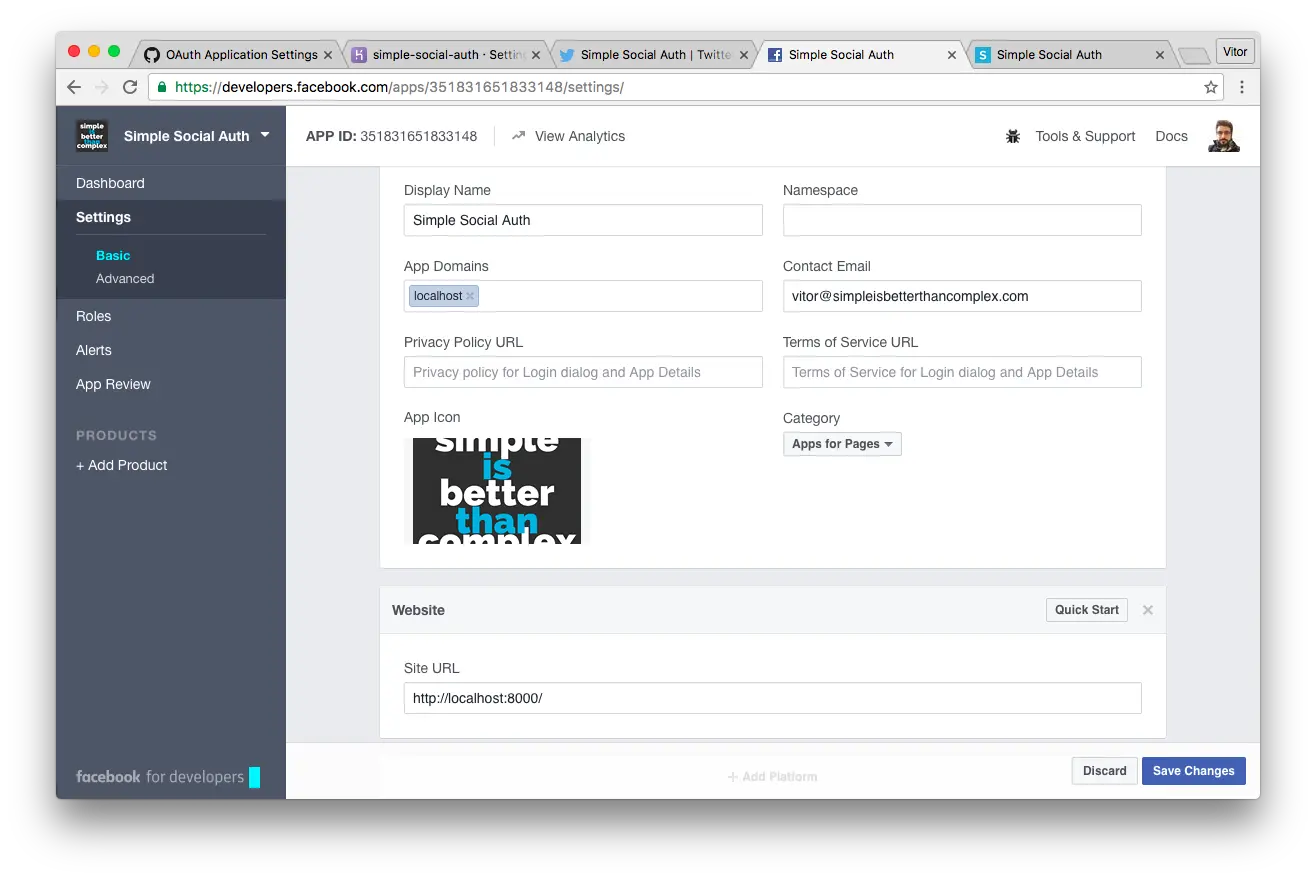Click the Privacy Policy URL field
1316x879 pixels.
583,372
